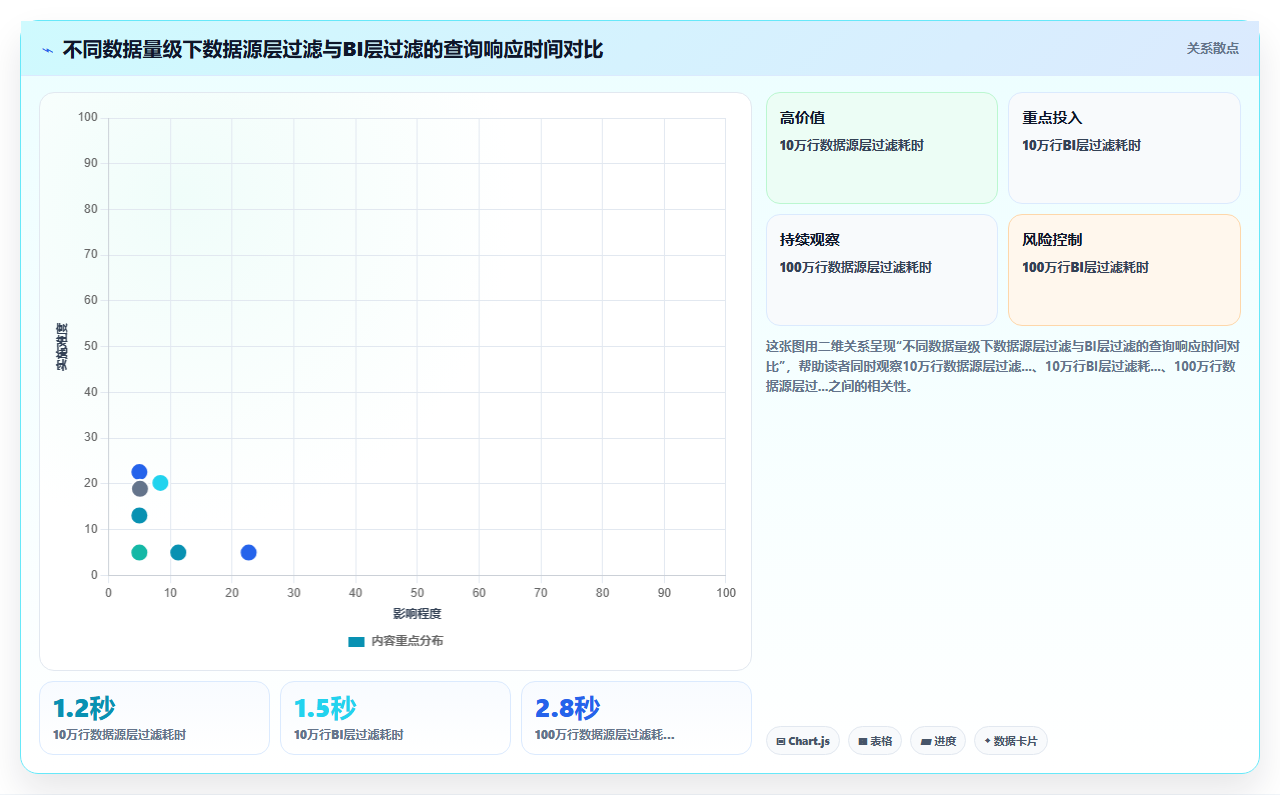This screenshot has height=795, width=1280.
Task: Click 10万行数据源层过滤耗时 text in 高价值 card
Action: click(x=852, y=145)
